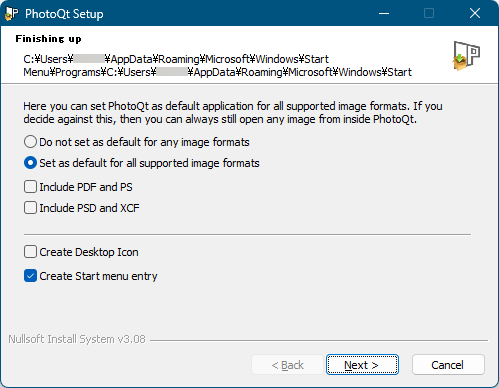This screenshot has height=388, width=499.
Task: Click the 'Here you can set PhotoQt' description
Action: [x=233, y=113]
